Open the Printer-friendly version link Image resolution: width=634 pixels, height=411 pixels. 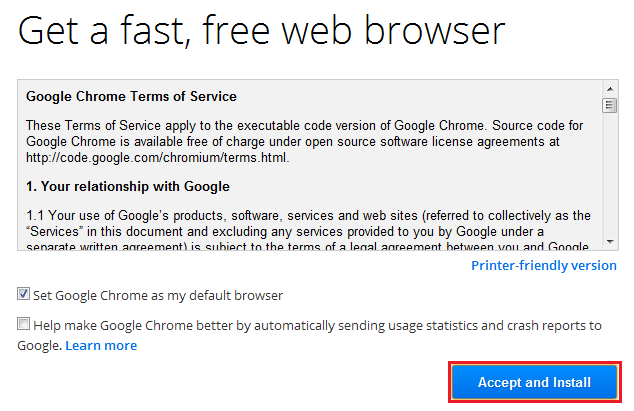click(544, 265)
